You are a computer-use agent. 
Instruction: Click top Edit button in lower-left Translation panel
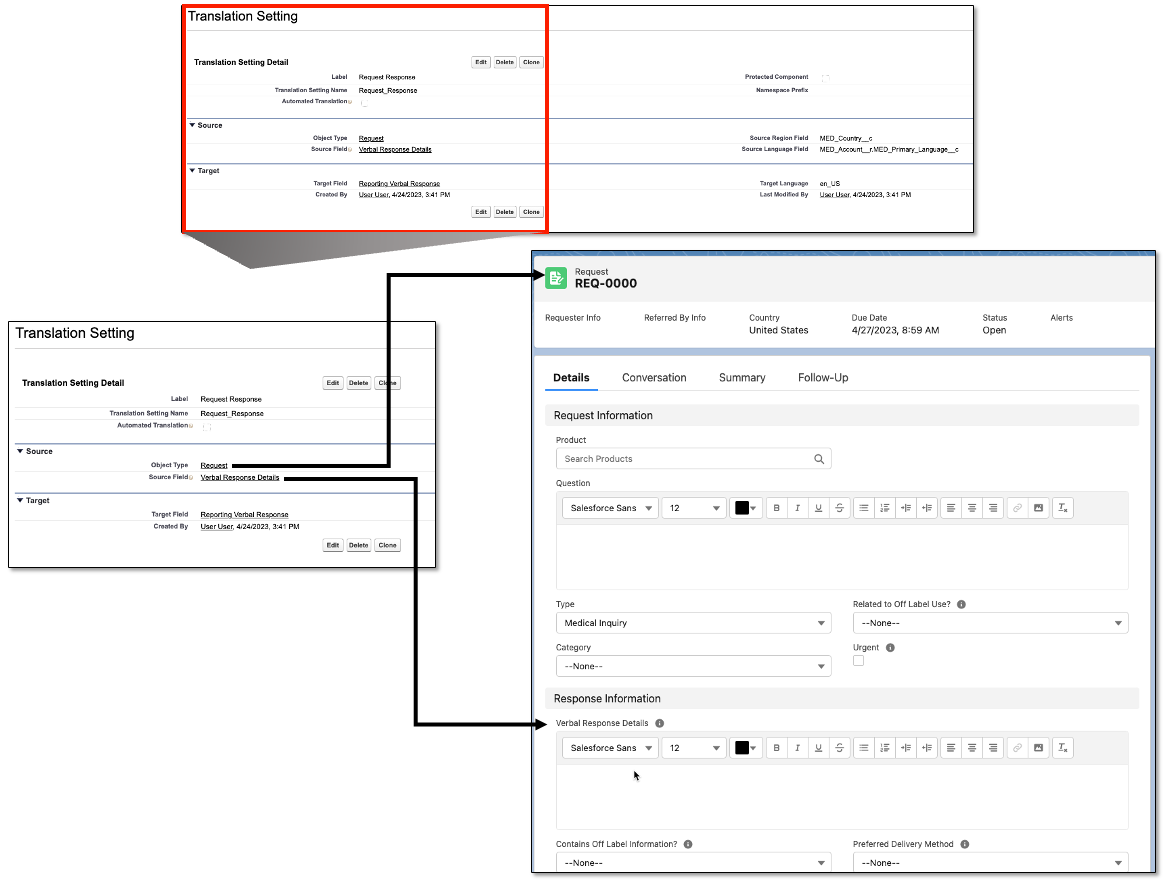click(333, 383)
